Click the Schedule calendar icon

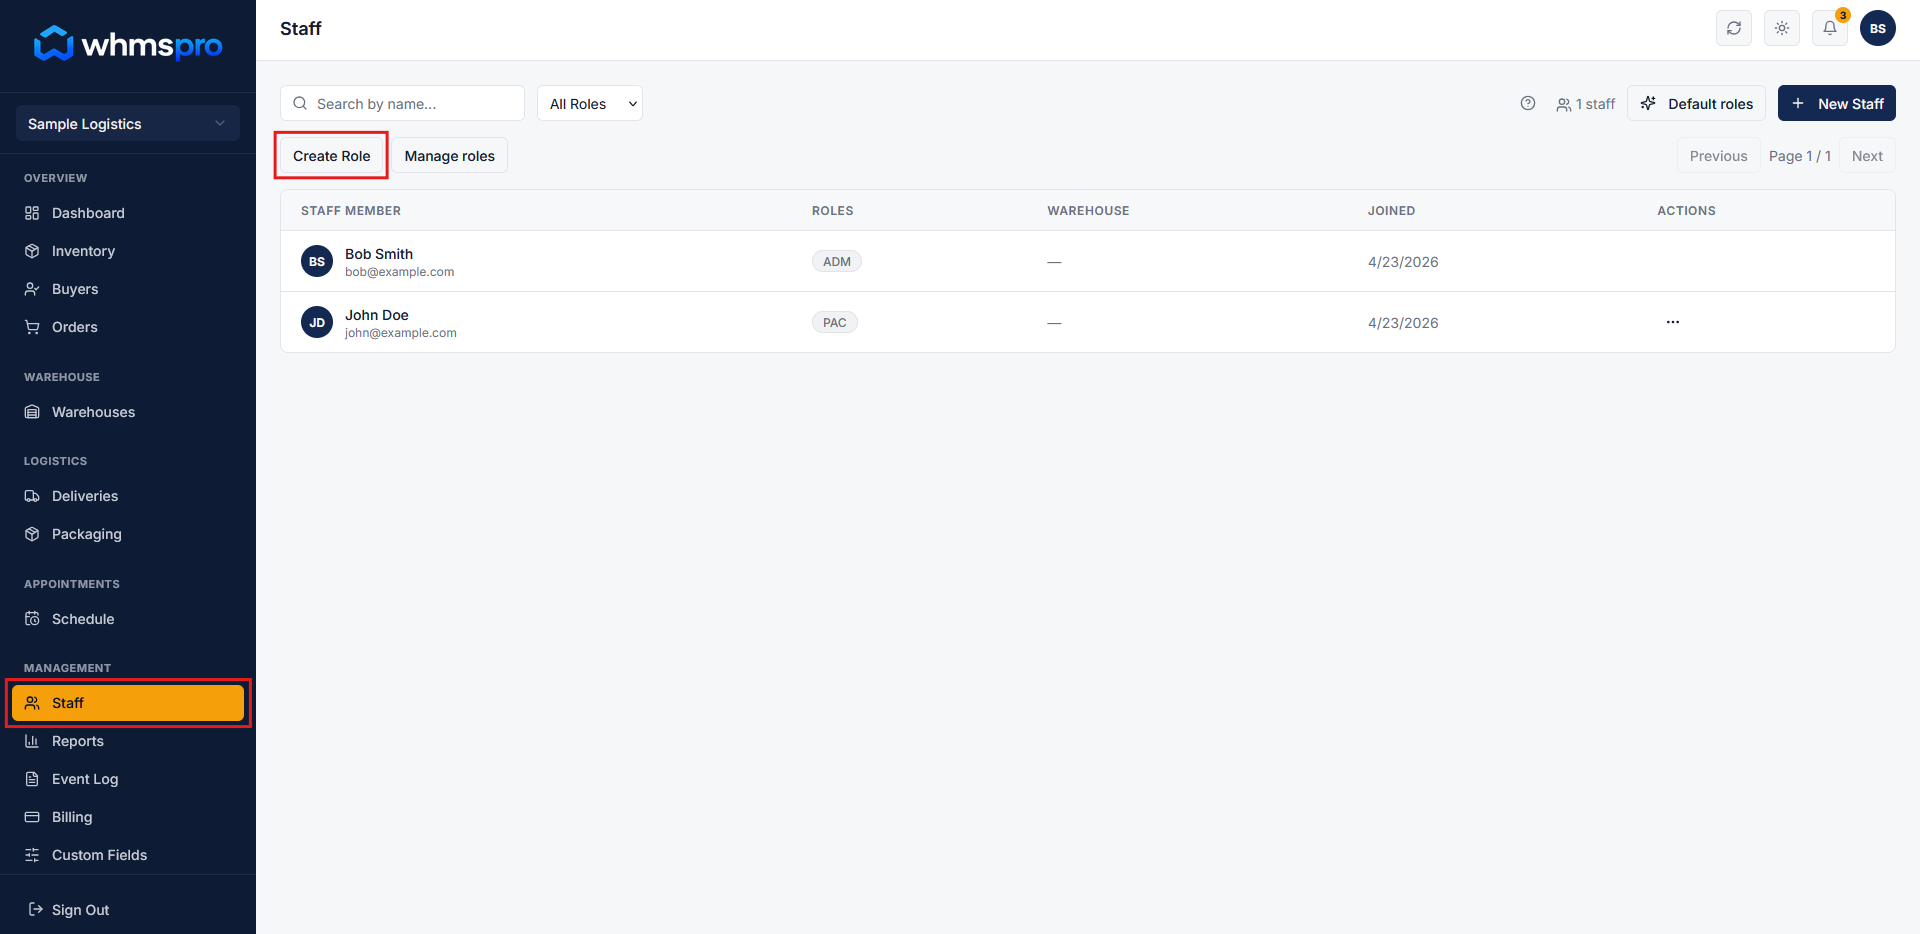pyautogui.click(x=32, y=619)
